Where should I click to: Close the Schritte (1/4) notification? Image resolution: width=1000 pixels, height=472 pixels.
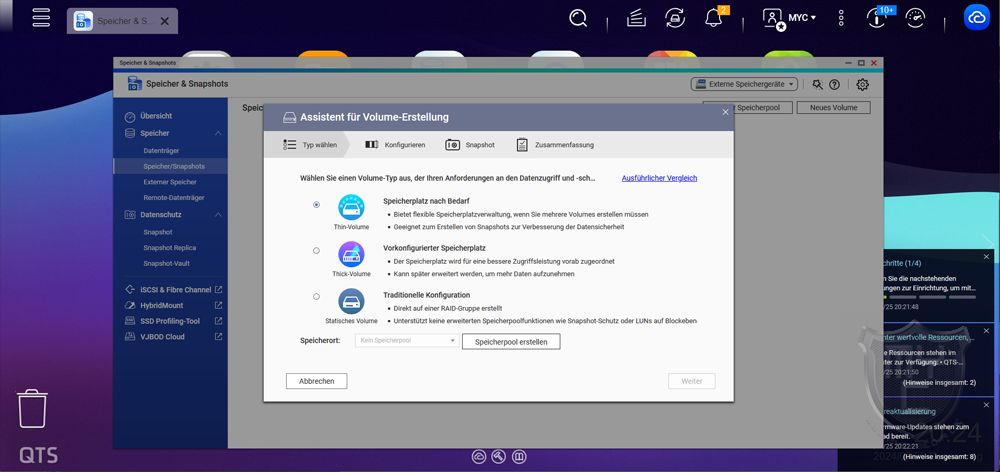click(987, 256)
